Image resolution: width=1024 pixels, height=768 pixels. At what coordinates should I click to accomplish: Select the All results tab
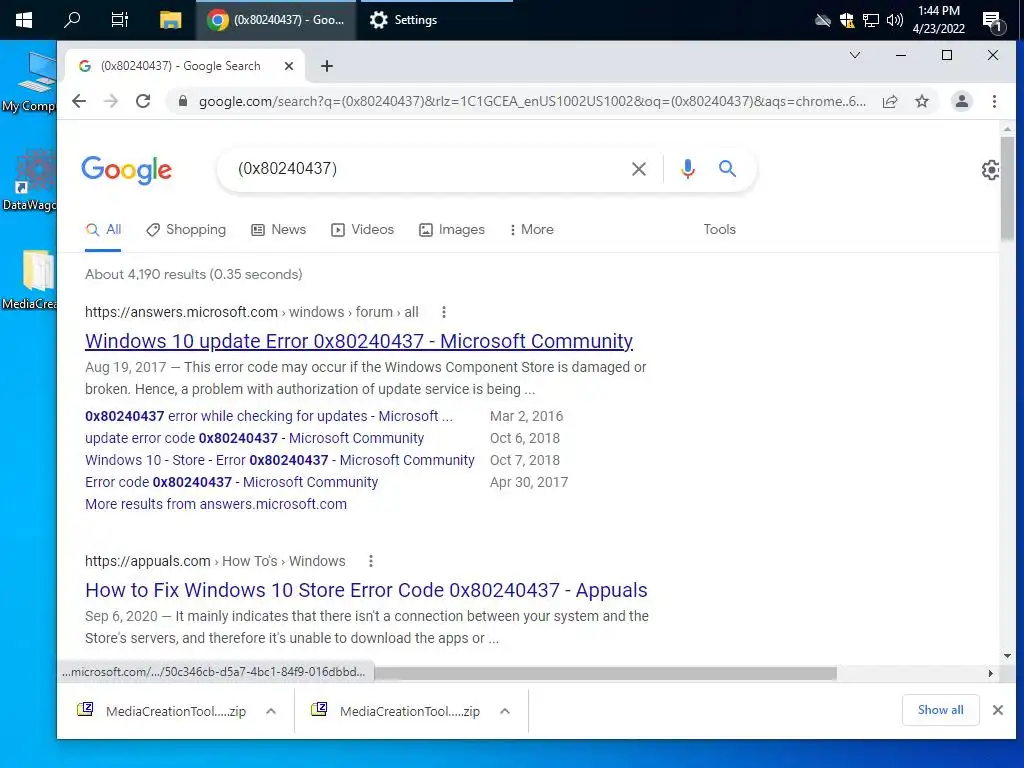pos(103,229)
